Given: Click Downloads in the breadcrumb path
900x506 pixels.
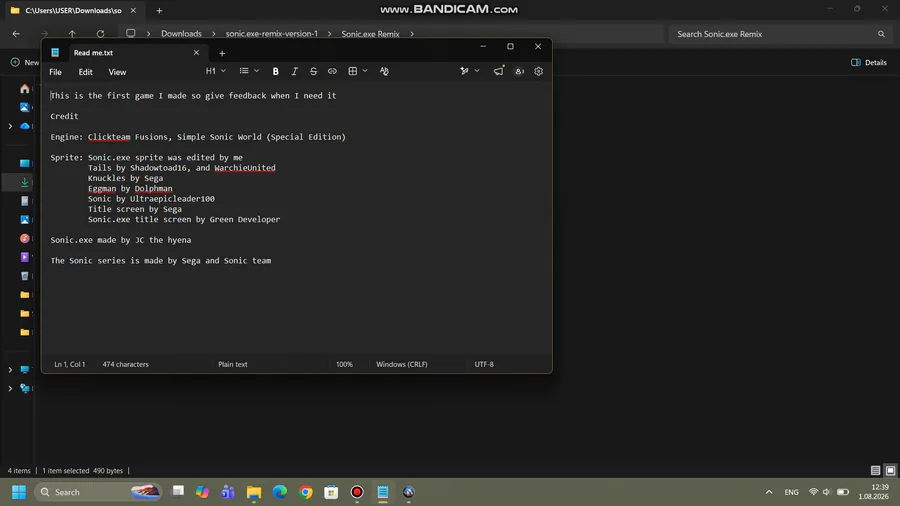Looking at the screenshot, I should (181, 34).
